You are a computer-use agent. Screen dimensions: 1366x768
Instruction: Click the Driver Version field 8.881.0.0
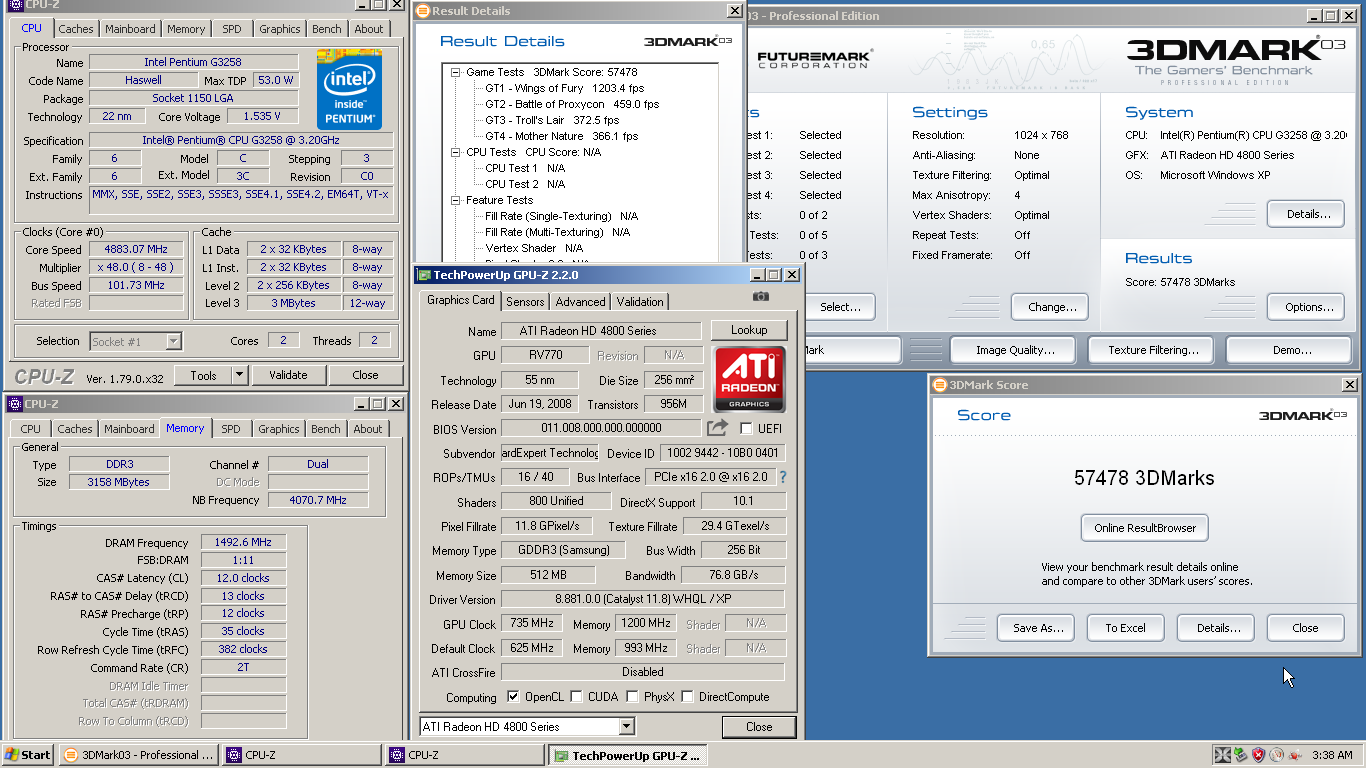click(642, 600)
